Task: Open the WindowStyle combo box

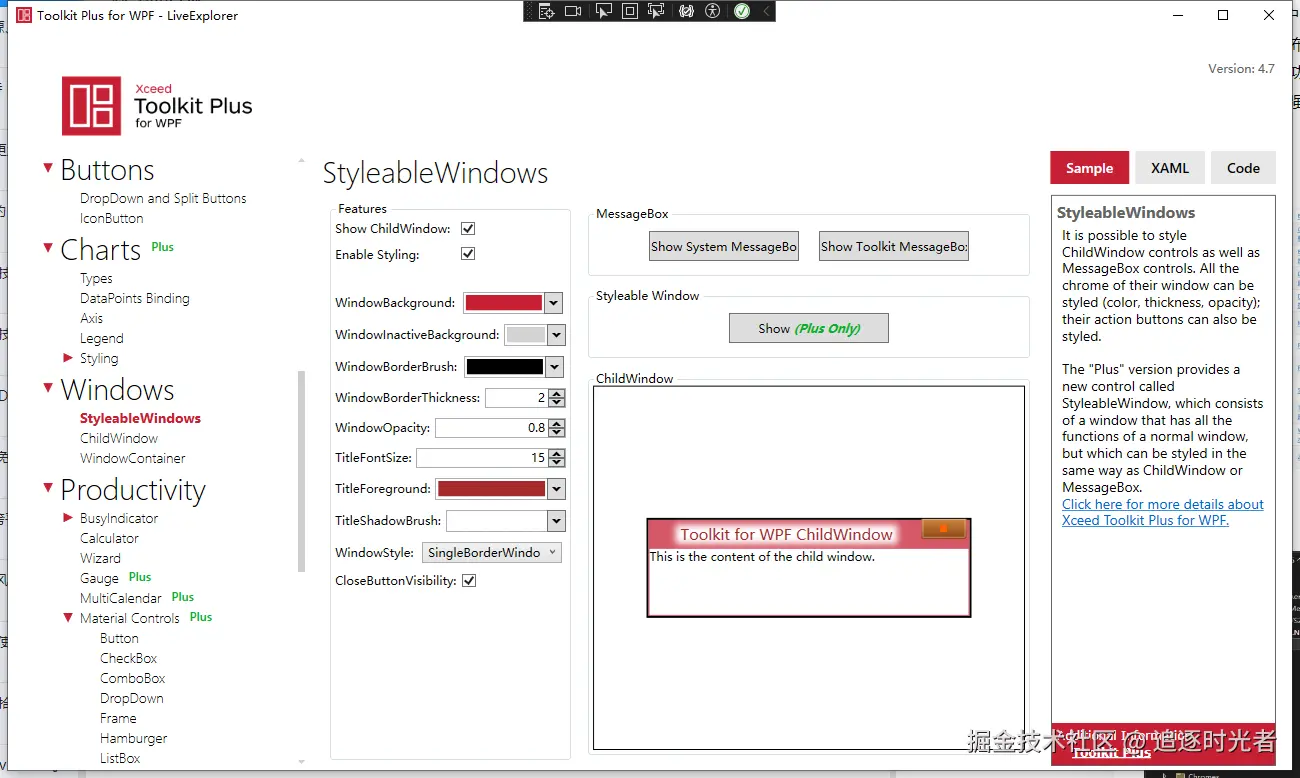Action: click(x=492, y=553)
